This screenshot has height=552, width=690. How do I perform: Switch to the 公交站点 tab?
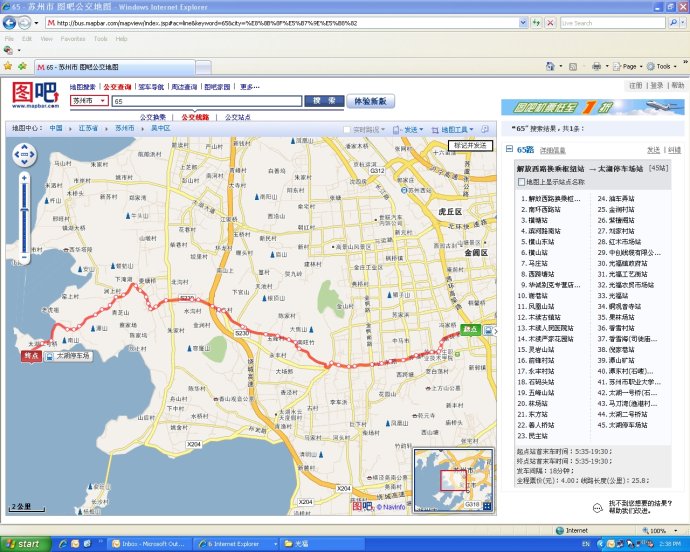click(237, 116)
